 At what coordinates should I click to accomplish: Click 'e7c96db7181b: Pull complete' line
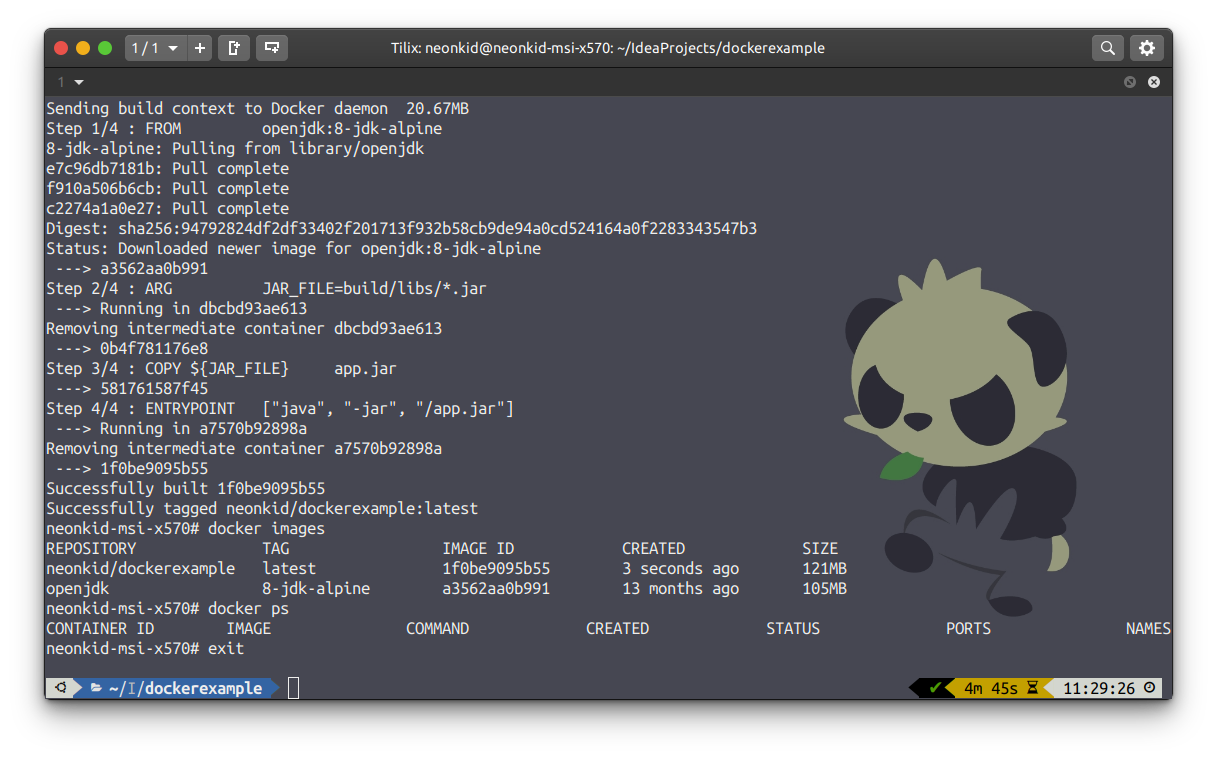pos(167,169)
